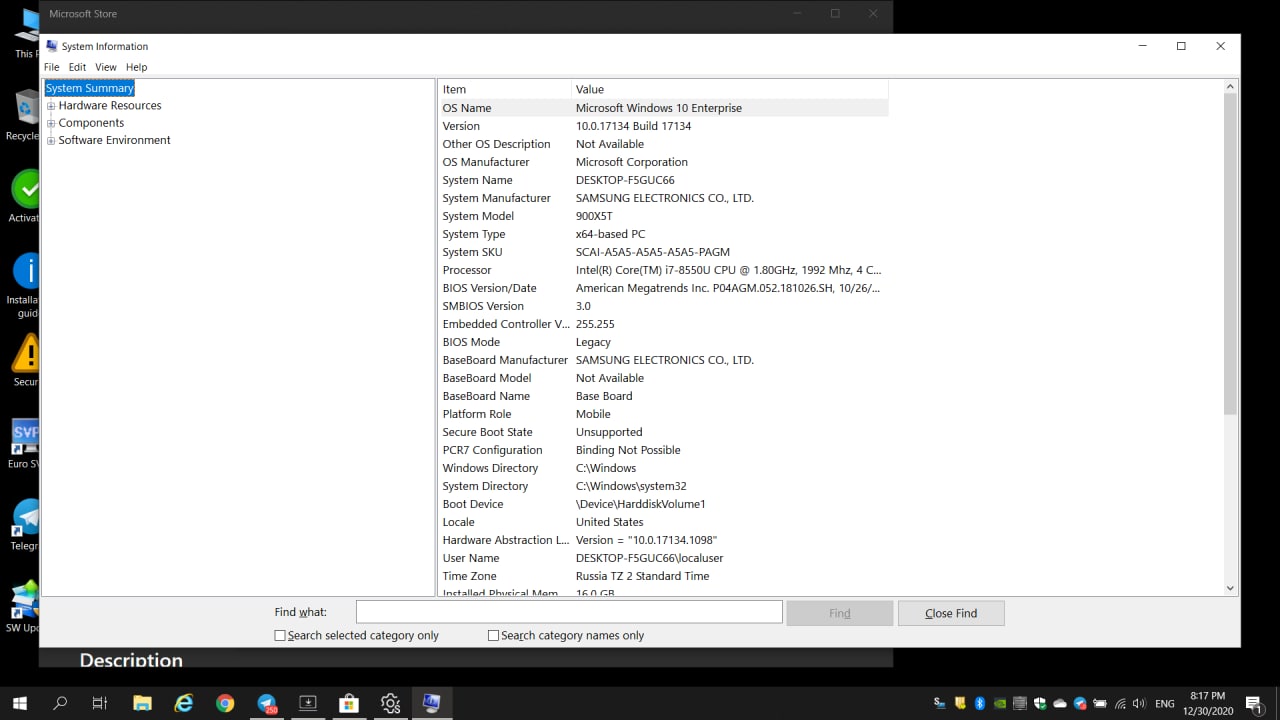Select System Summary in the tree
Viewport: 1280px width, 720px height.
coord(89,88)
